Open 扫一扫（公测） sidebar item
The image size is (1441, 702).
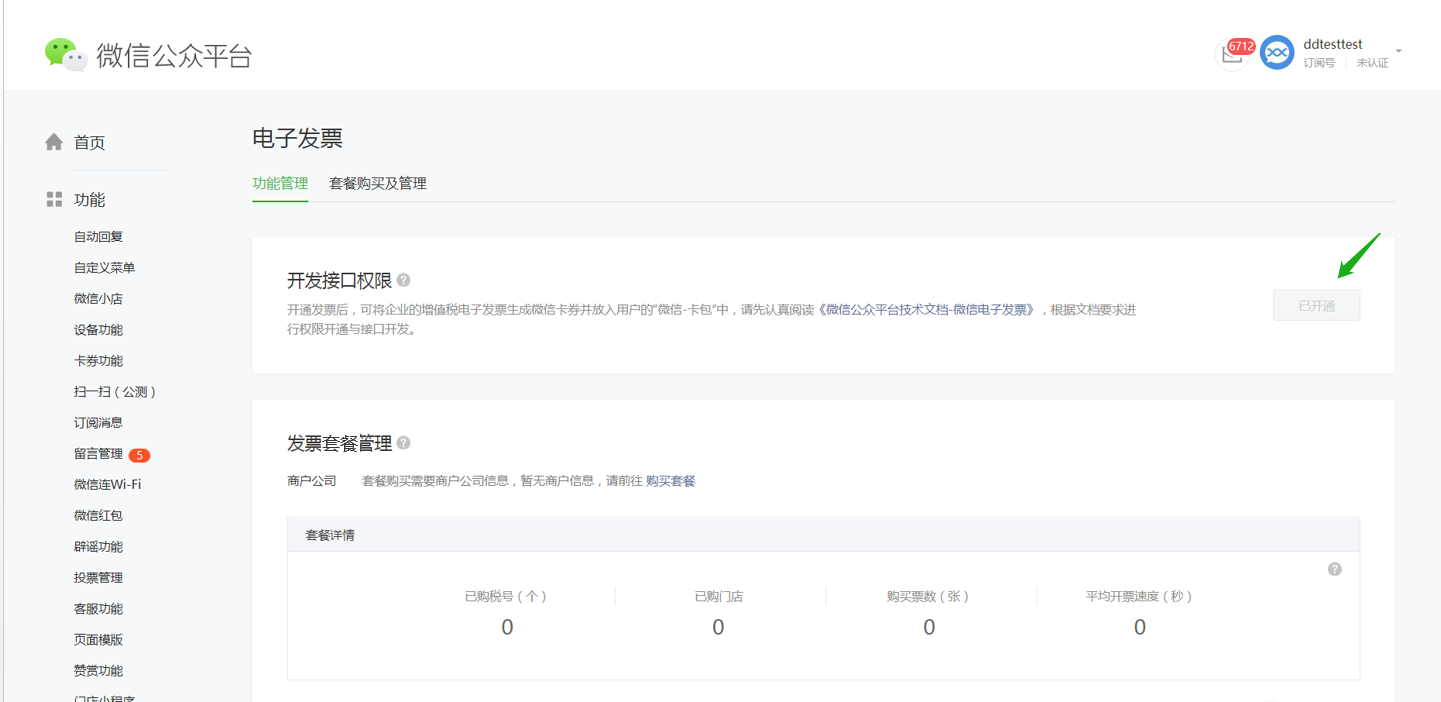[115, 392]
